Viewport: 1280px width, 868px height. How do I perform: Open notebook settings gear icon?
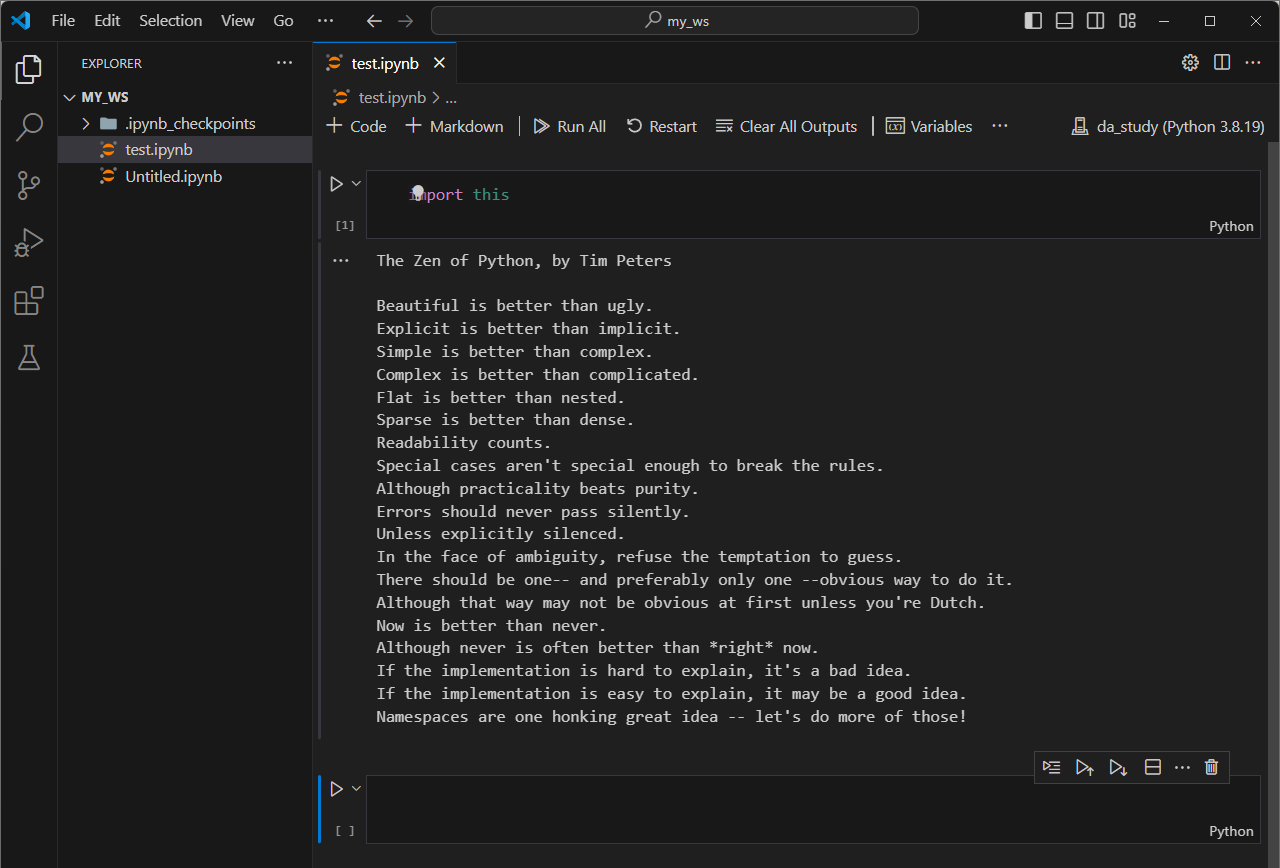tap(1190, 62)
